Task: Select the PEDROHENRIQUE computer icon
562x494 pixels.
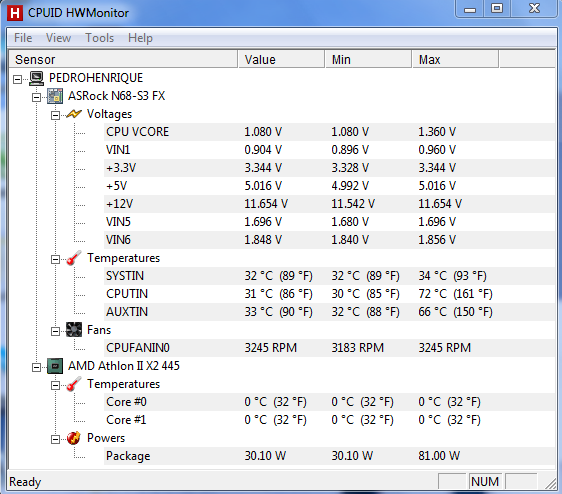Action: (x=36, y=78)
